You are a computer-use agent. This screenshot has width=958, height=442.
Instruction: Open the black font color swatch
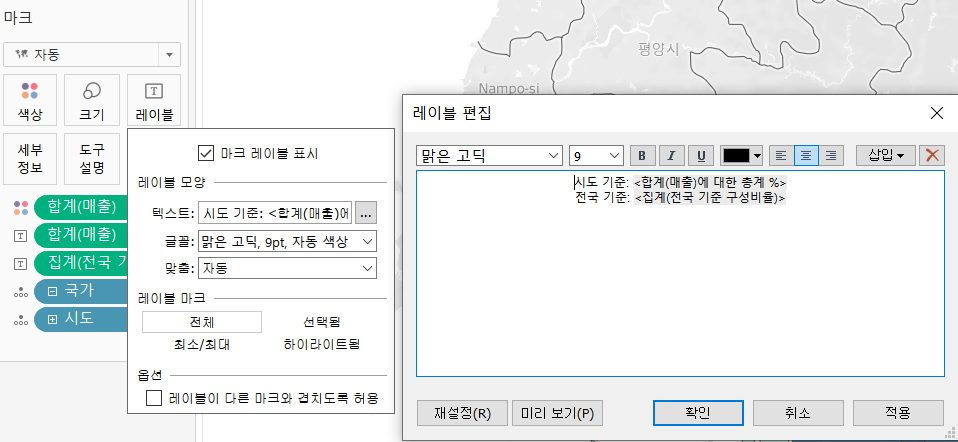pos(742,155)
